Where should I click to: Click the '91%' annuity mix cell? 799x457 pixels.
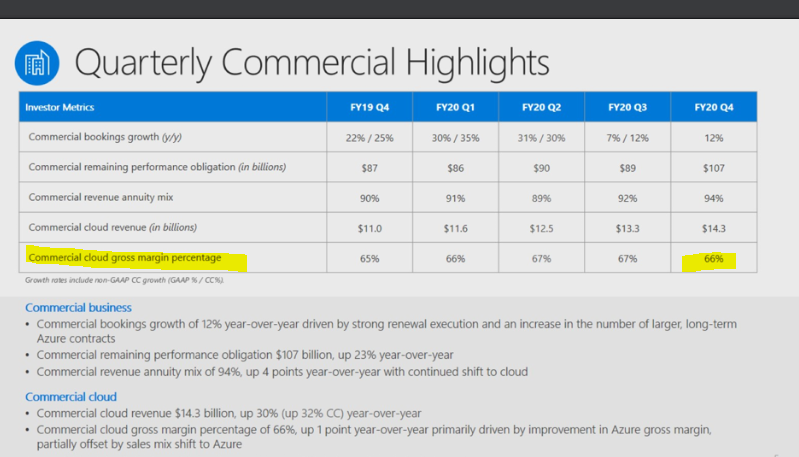point(455,198)
